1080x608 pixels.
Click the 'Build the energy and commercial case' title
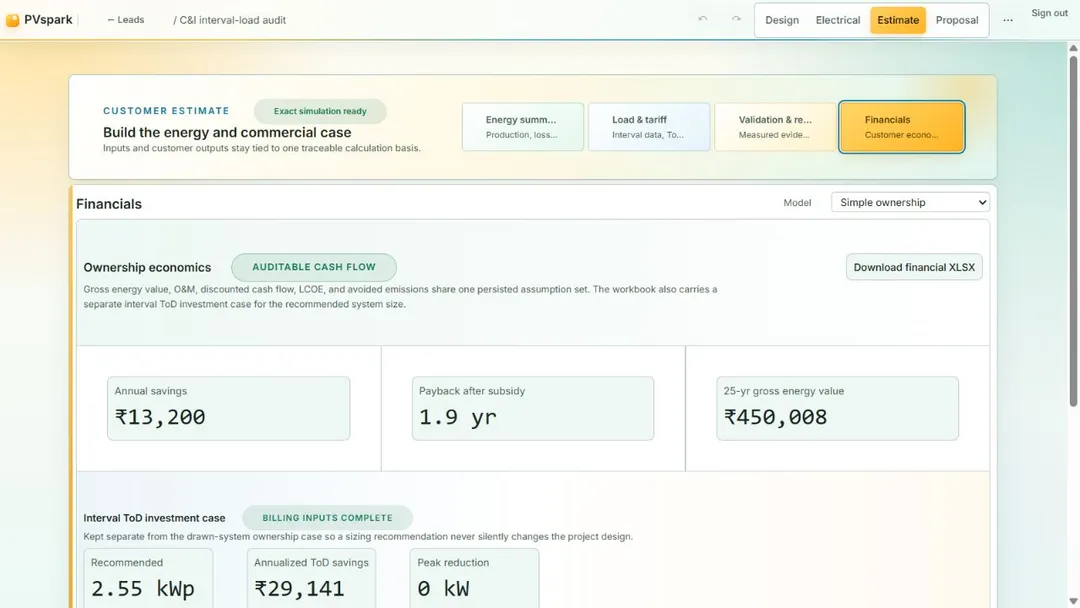point(227,132)
